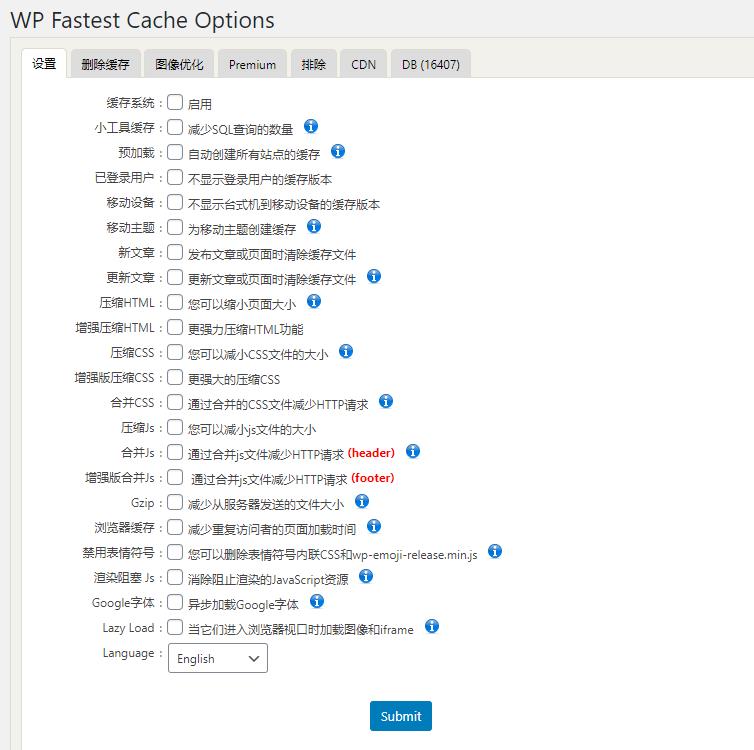Enable the Lazy Load checkbox

pyautogui.click(x=175, y=627)
